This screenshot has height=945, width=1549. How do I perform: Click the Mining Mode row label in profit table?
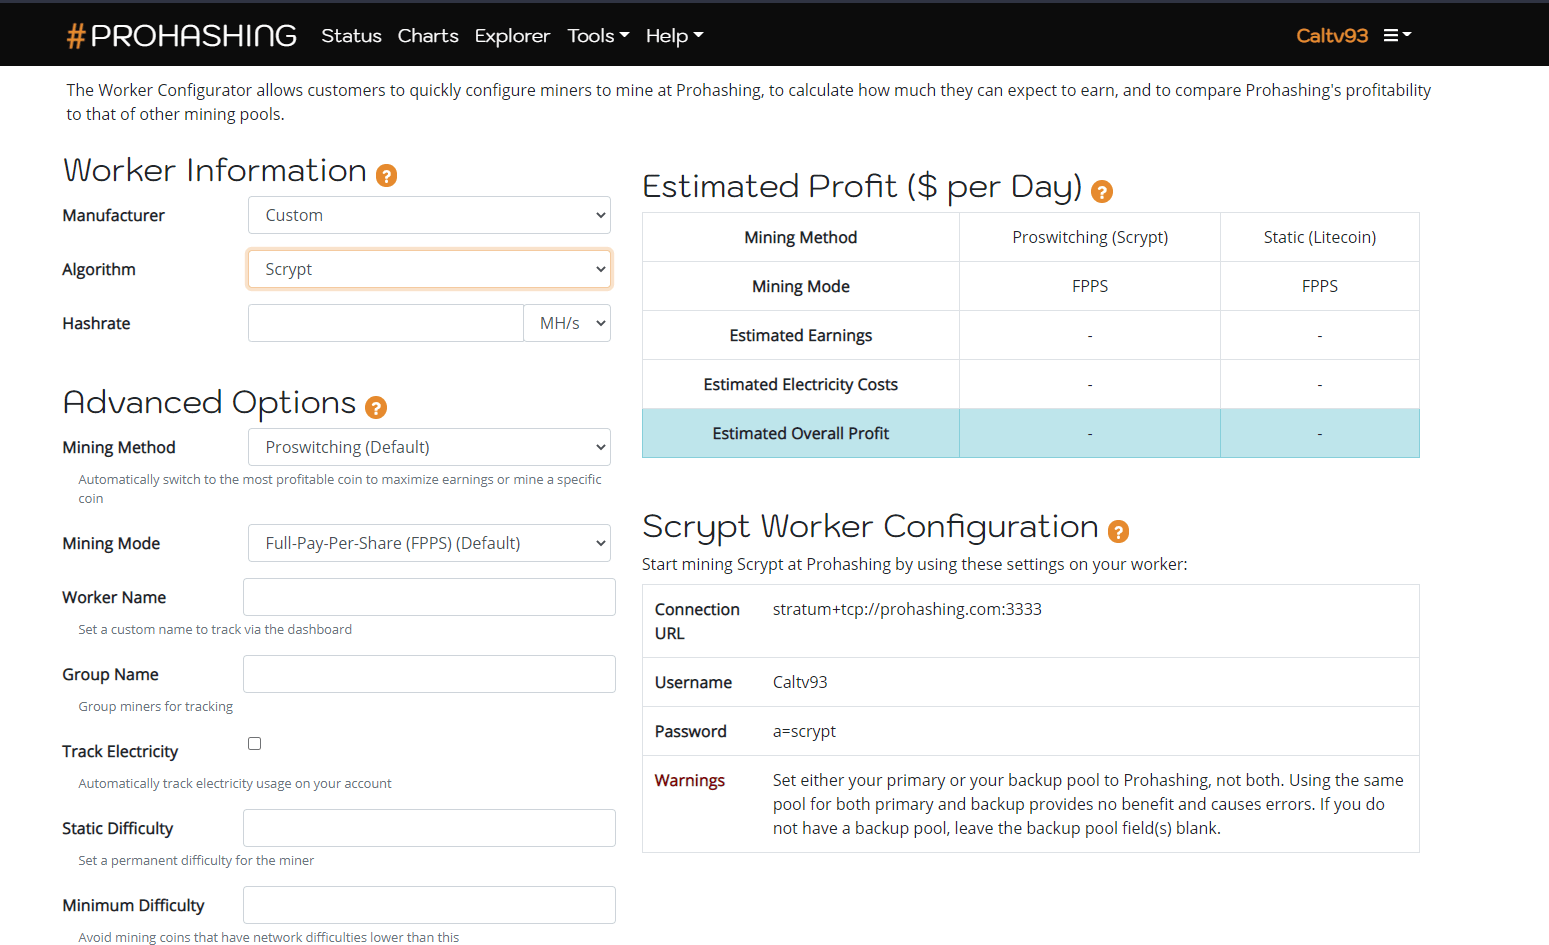pyautogui.click(x=801, y=286)
